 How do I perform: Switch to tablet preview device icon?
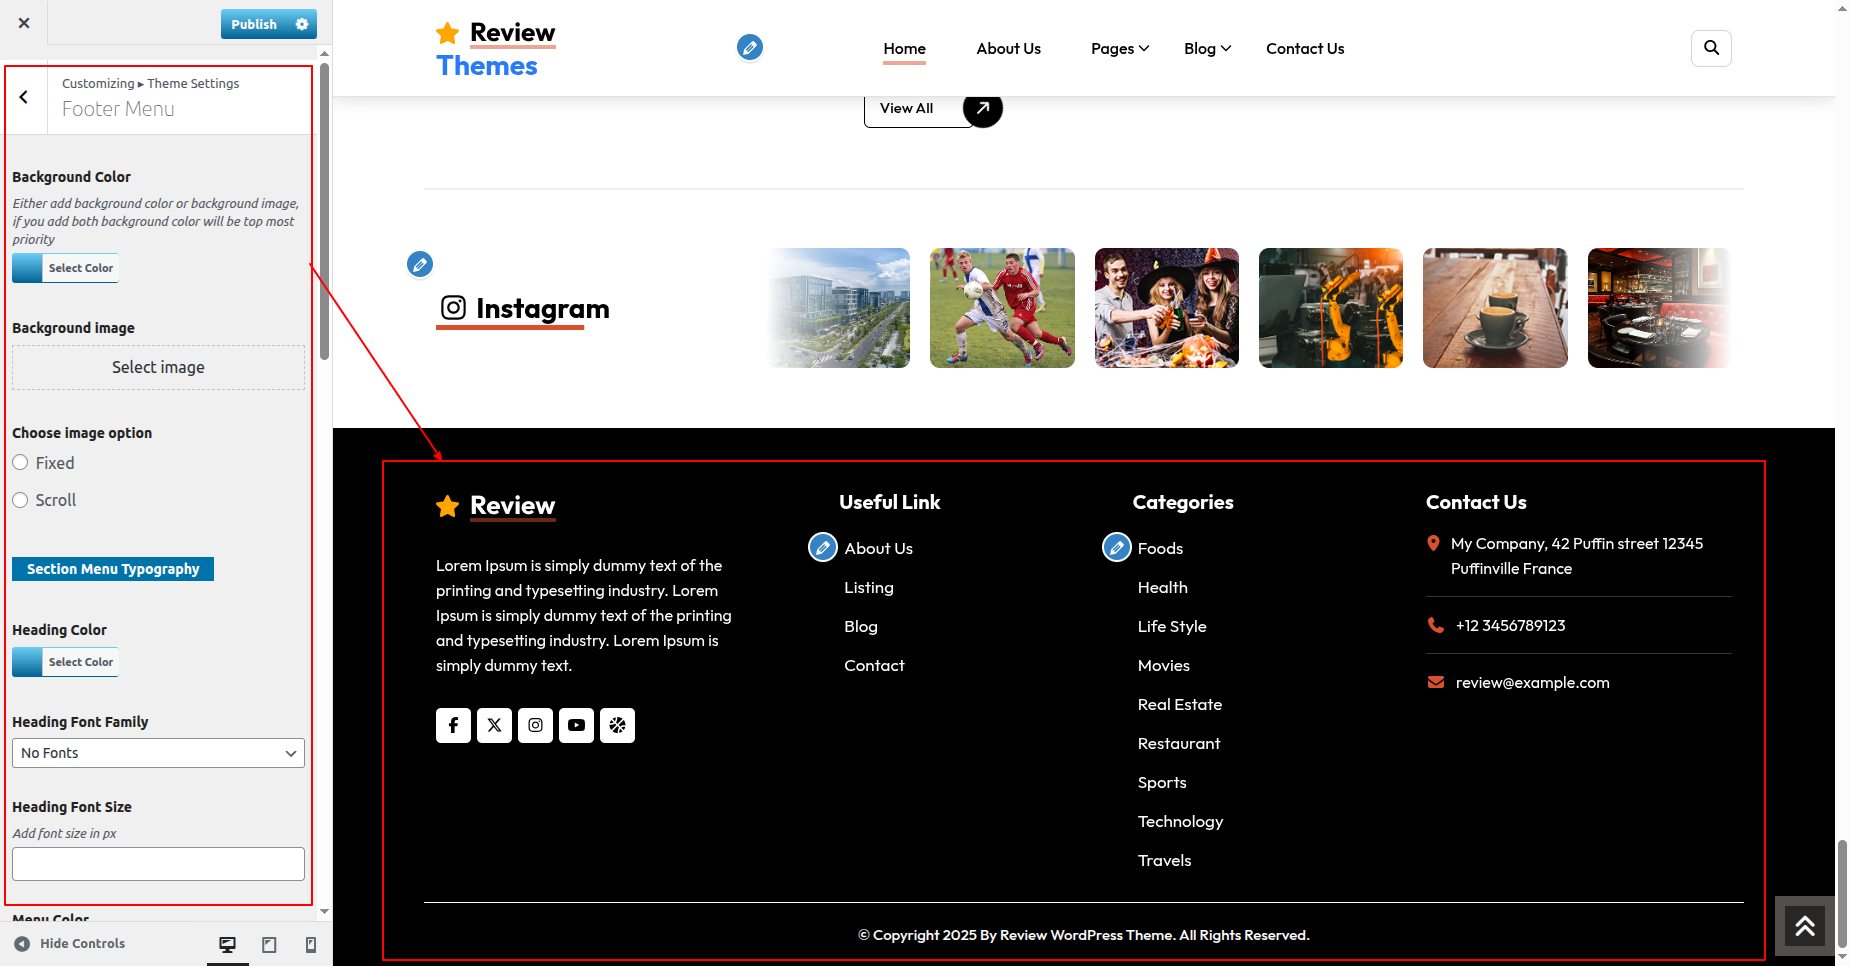point(269,944)
